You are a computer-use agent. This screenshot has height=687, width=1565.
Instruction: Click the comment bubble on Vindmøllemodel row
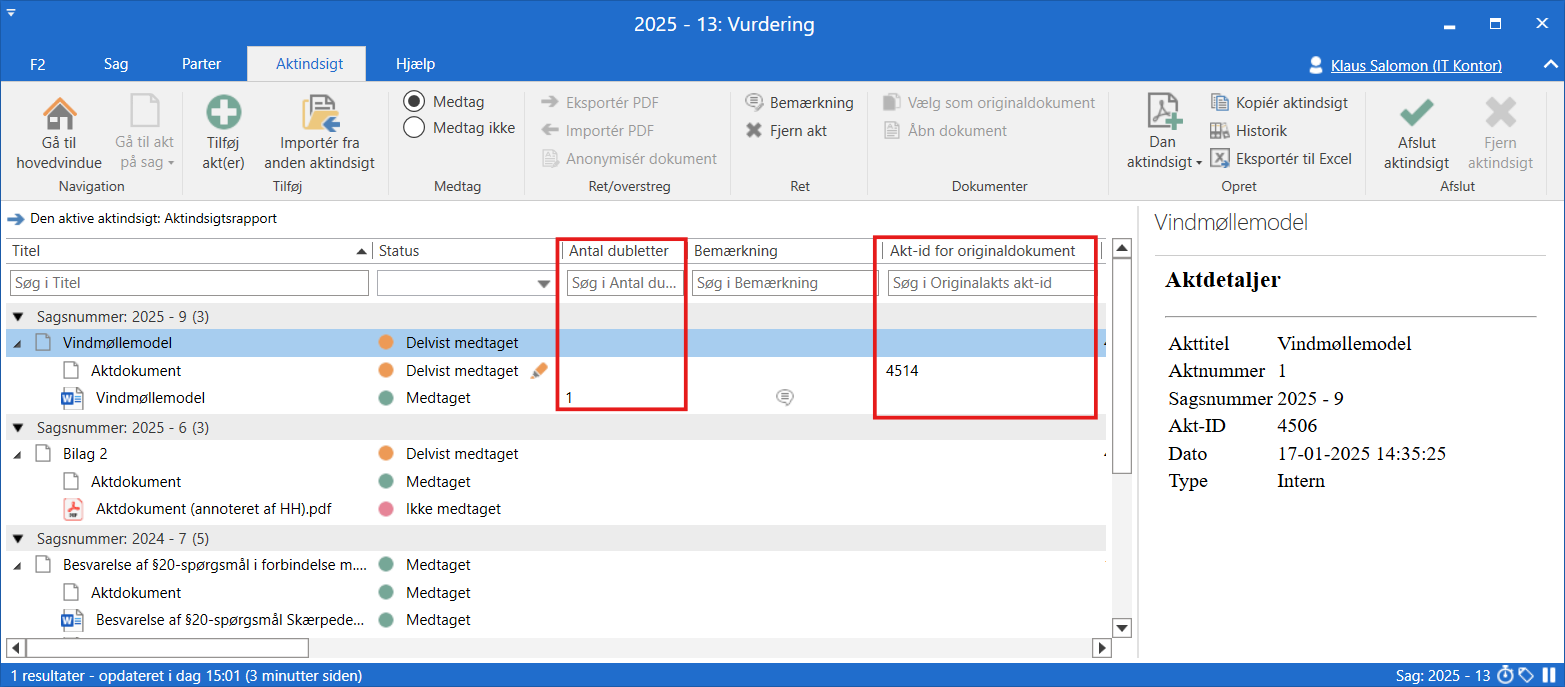tap(785, 398)
